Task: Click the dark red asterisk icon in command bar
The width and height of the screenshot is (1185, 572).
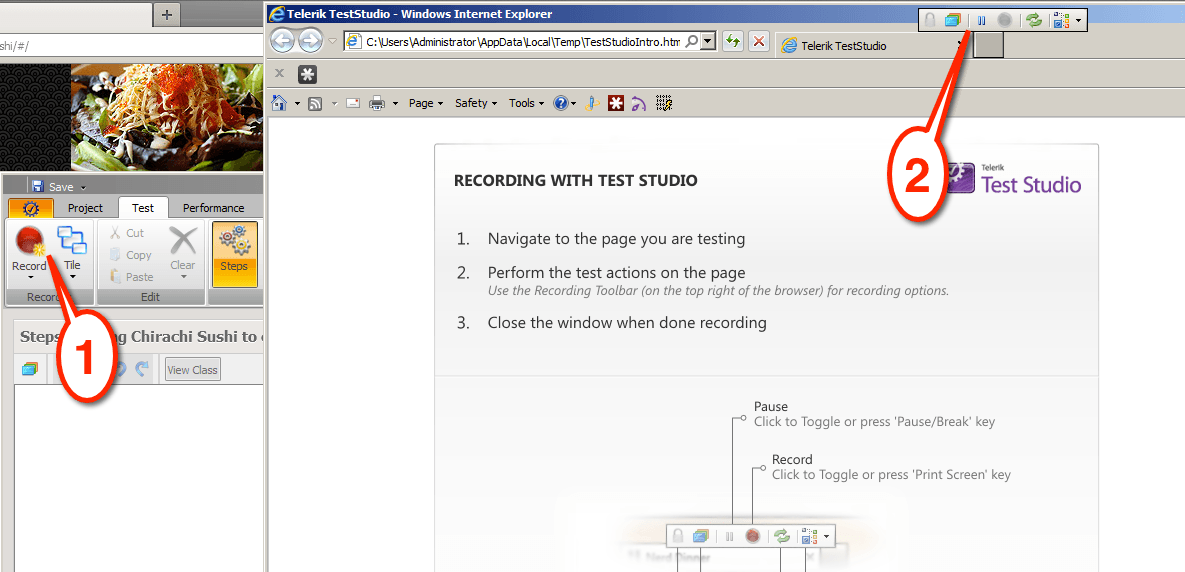Action: click(616, 104)
